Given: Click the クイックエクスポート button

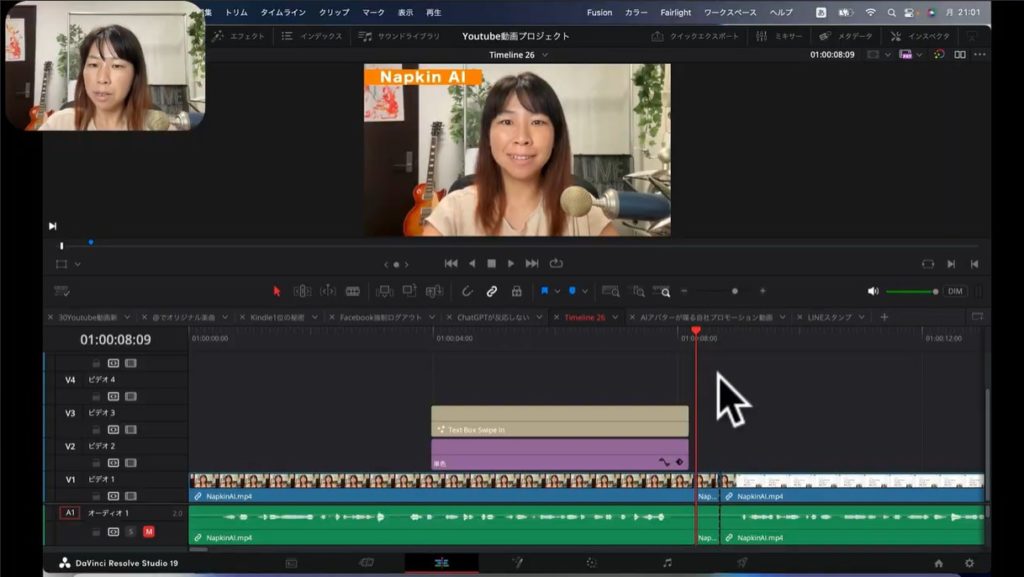Looking at the screenshot, I should [x=695, y=36].
